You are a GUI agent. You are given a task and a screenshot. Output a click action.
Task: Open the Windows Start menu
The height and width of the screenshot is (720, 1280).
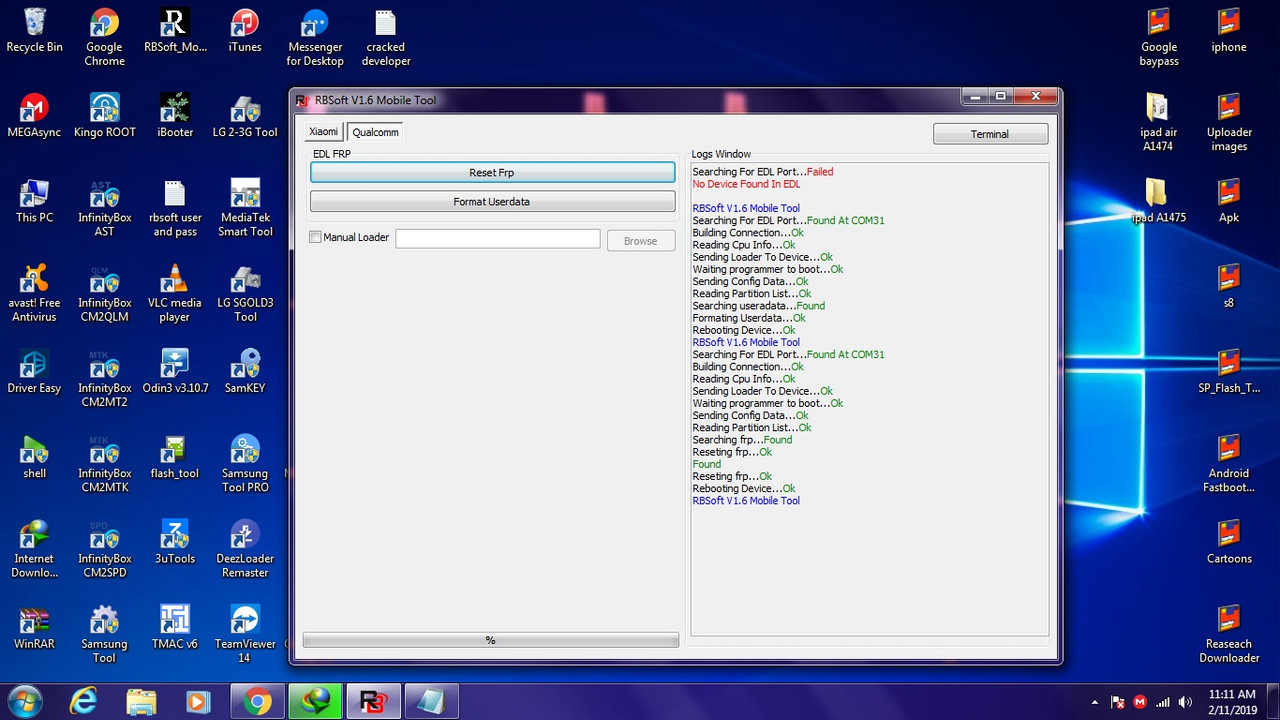coord(24,701)
